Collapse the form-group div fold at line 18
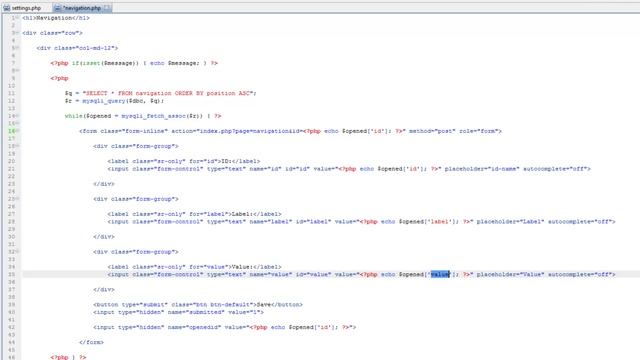640x360 pixels. (x=18, y=146)
